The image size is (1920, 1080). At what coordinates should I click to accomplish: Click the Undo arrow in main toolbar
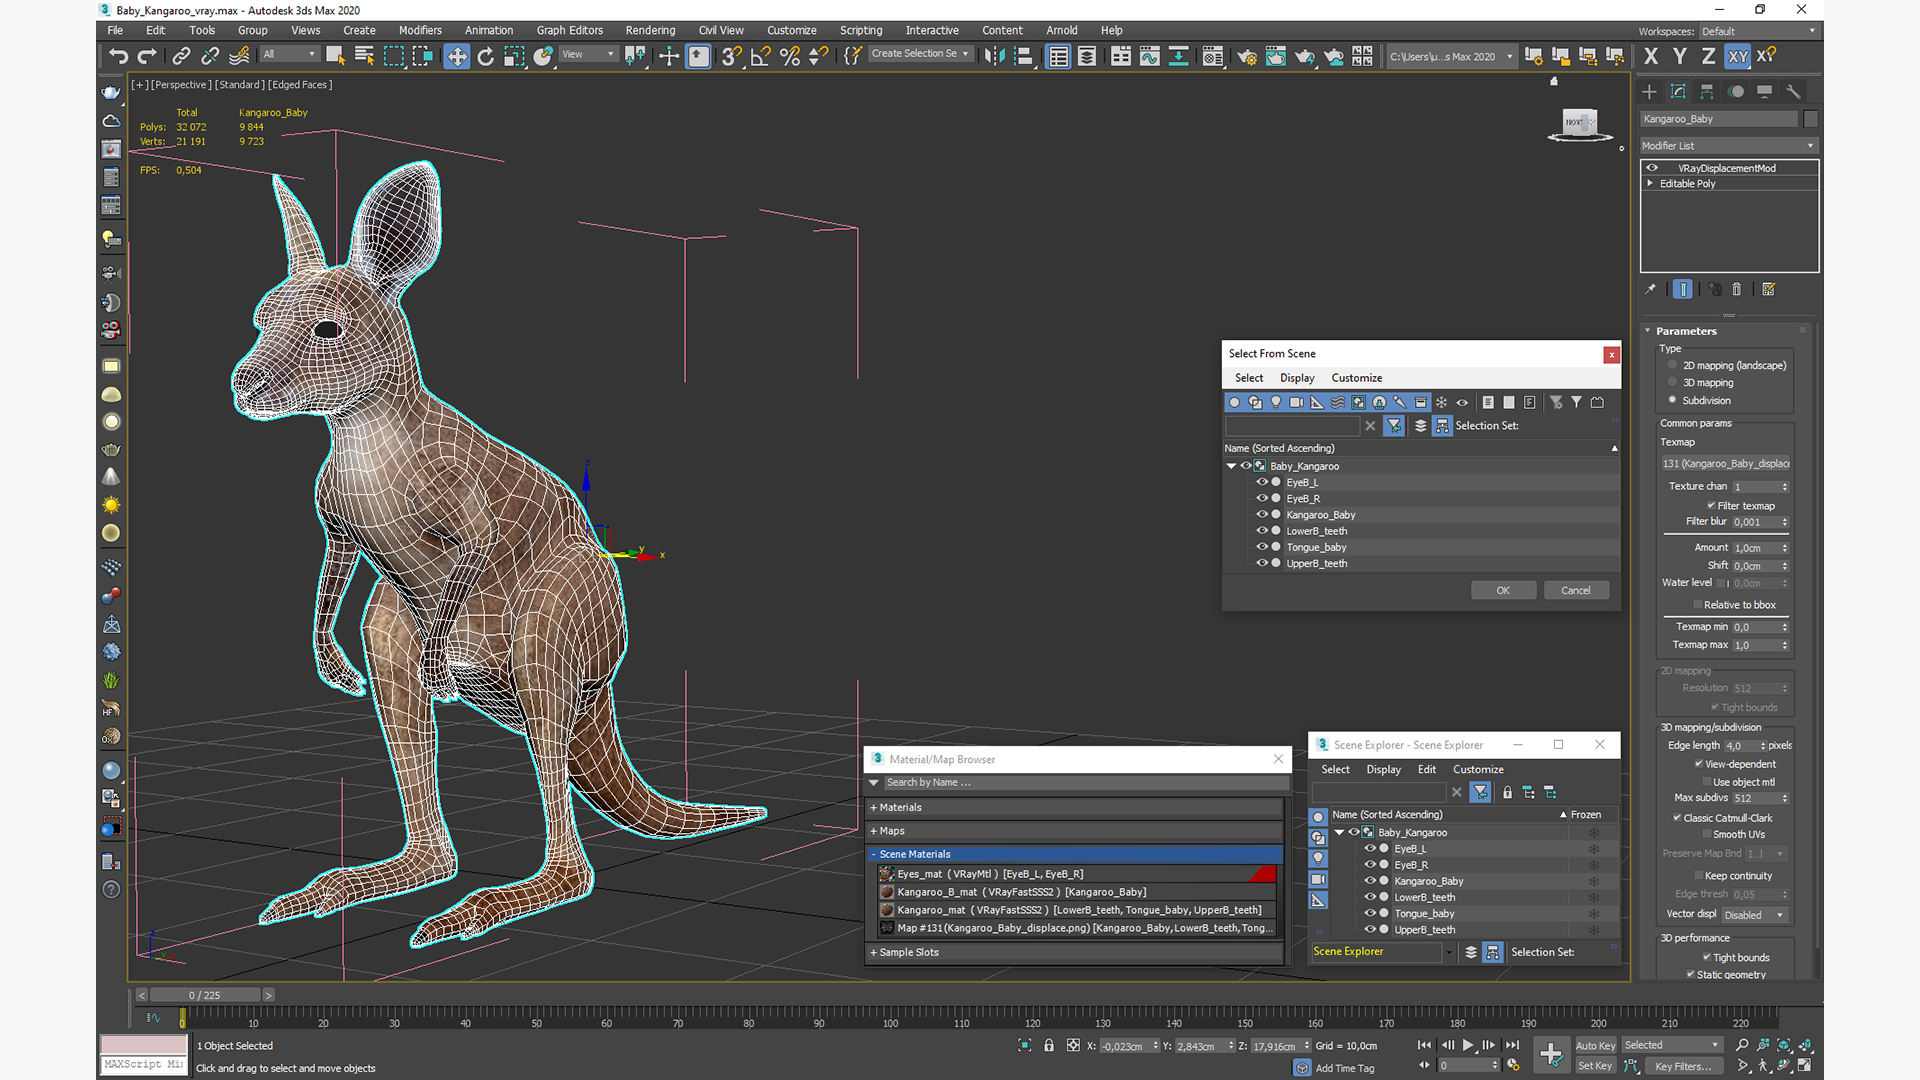[x=118, y=56]
